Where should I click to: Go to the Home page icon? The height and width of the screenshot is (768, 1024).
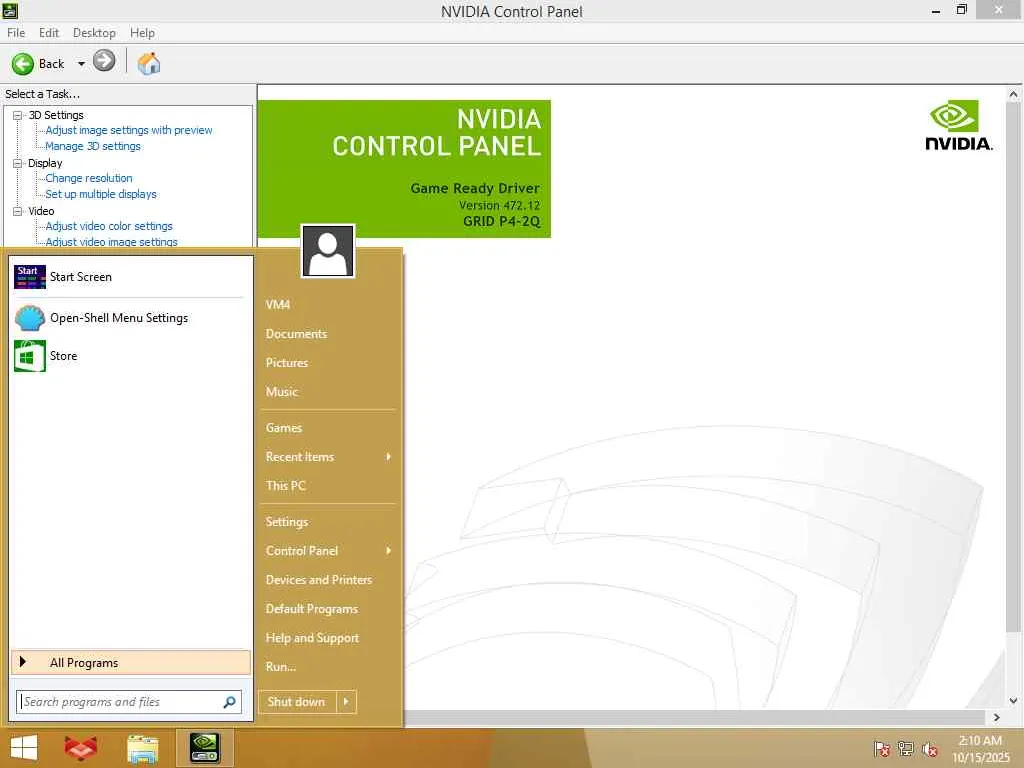pos(149,63)
